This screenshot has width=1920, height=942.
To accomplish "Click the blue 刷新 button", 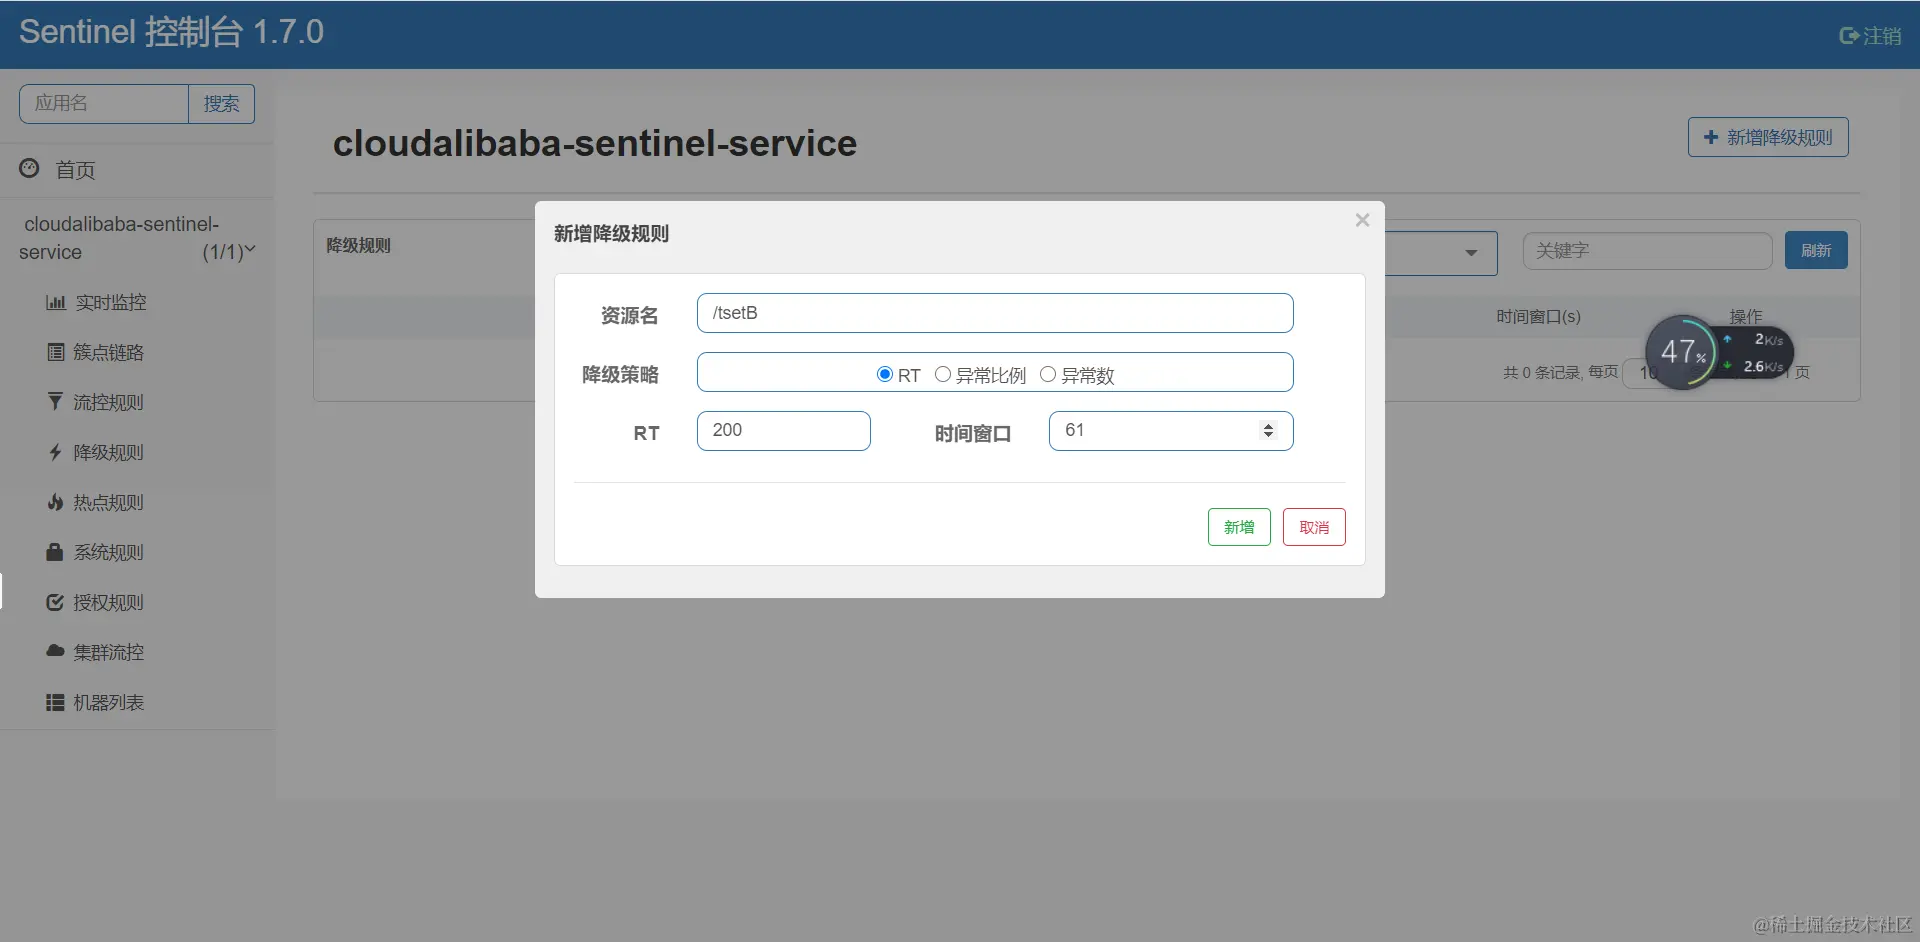I will click(x=1816, y=250).
